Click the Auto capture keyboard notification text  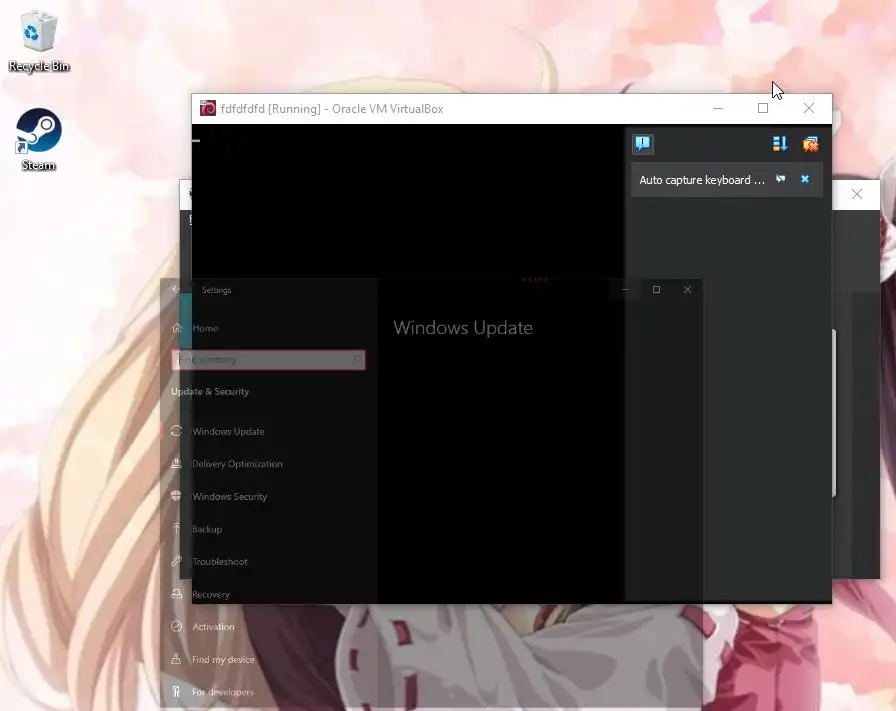pyautogui.click(x=702, y=180)
